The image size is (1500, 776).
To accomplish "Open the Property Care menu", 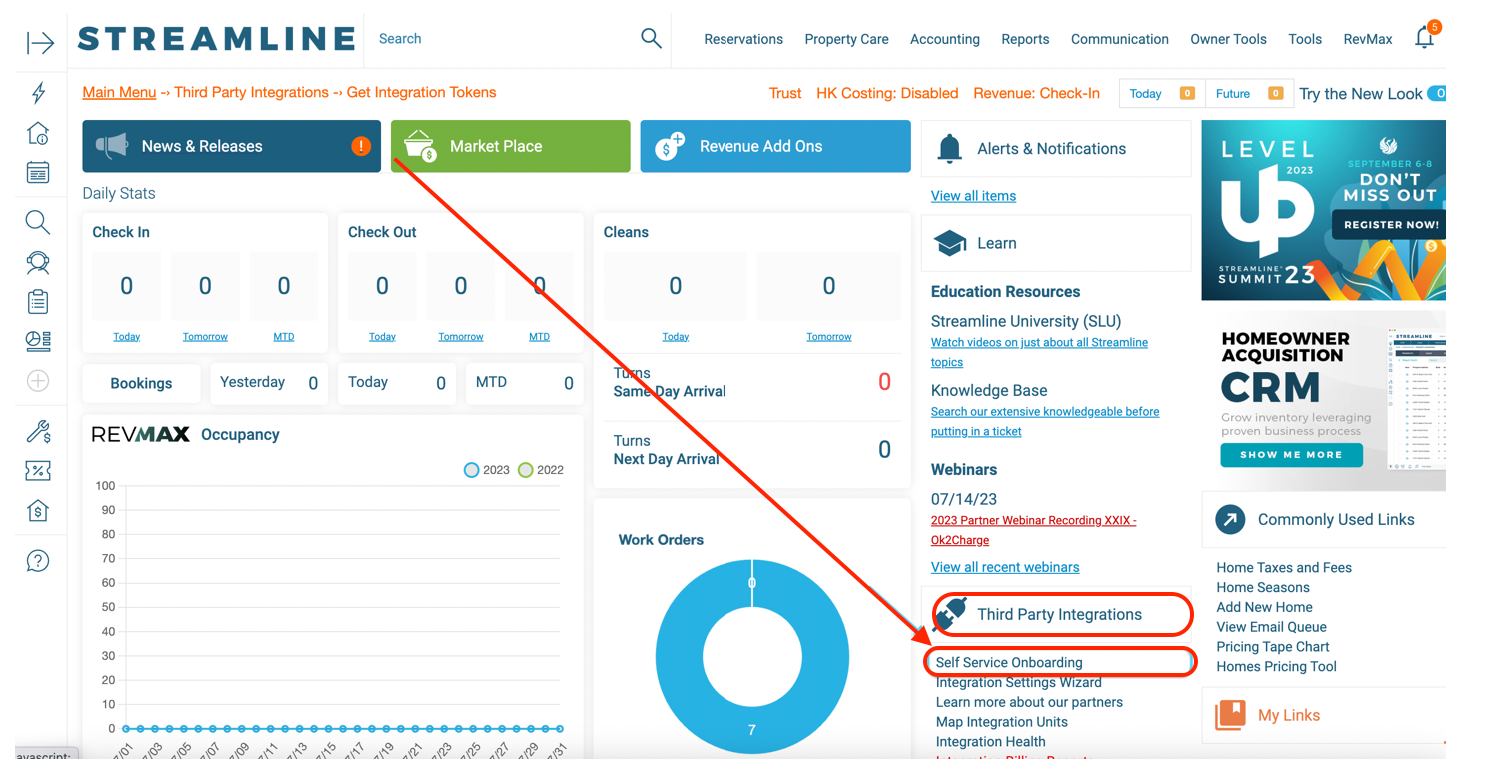I will pyautogui.click(x=846, y=39).
